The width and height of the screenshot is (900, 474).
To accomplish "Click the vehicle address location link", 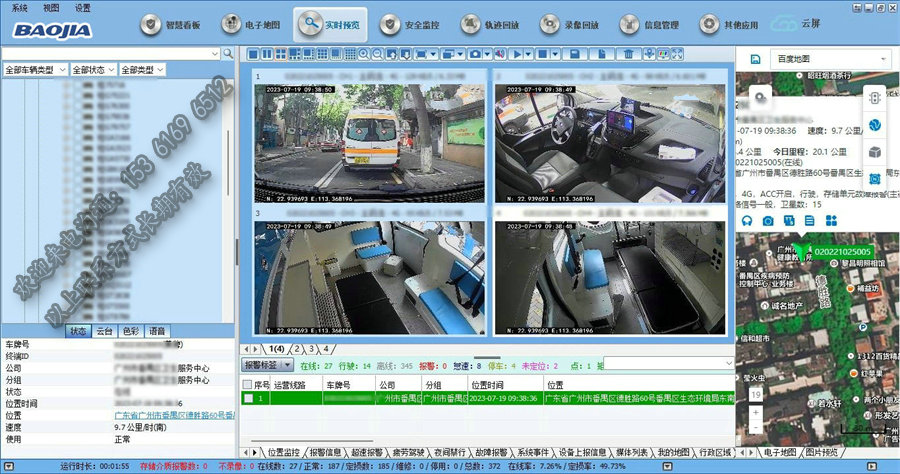I will (174, 415).
